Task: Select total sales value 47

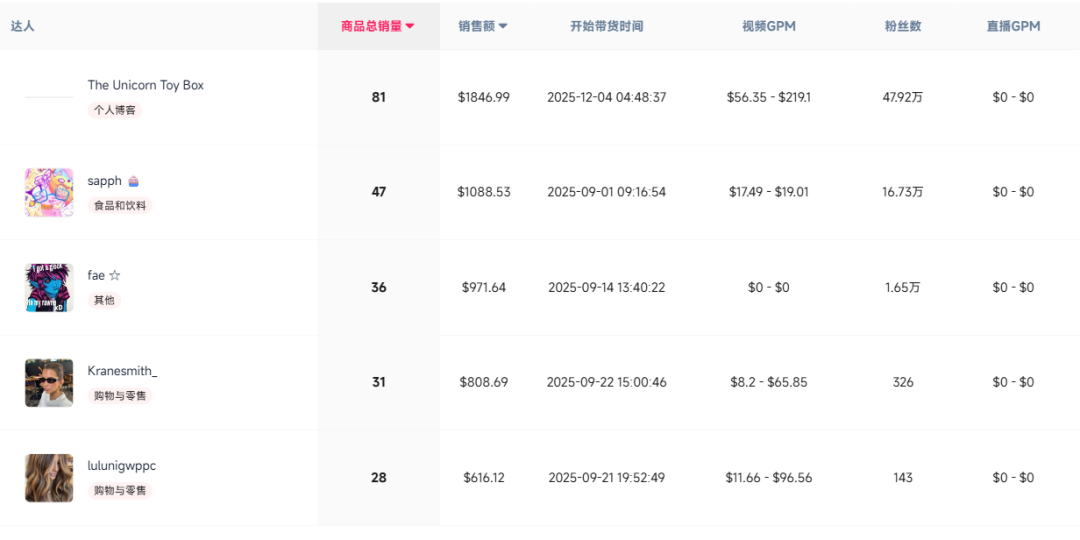Action: 379,192
